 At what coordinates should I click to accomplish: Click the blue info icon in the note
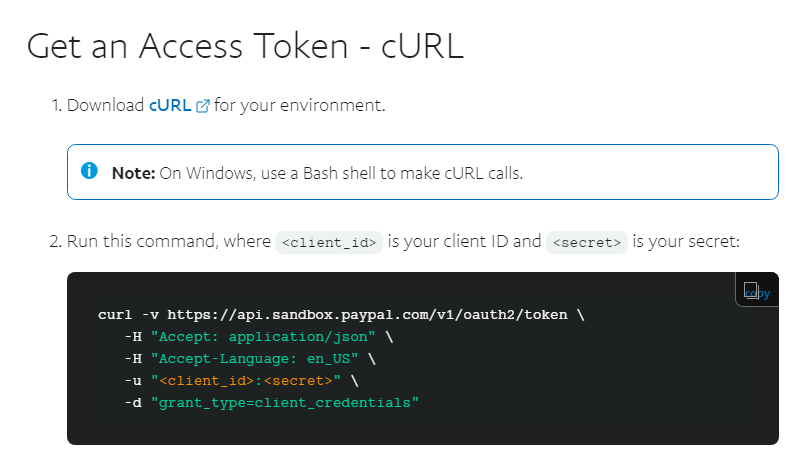(x=90, y=172)
